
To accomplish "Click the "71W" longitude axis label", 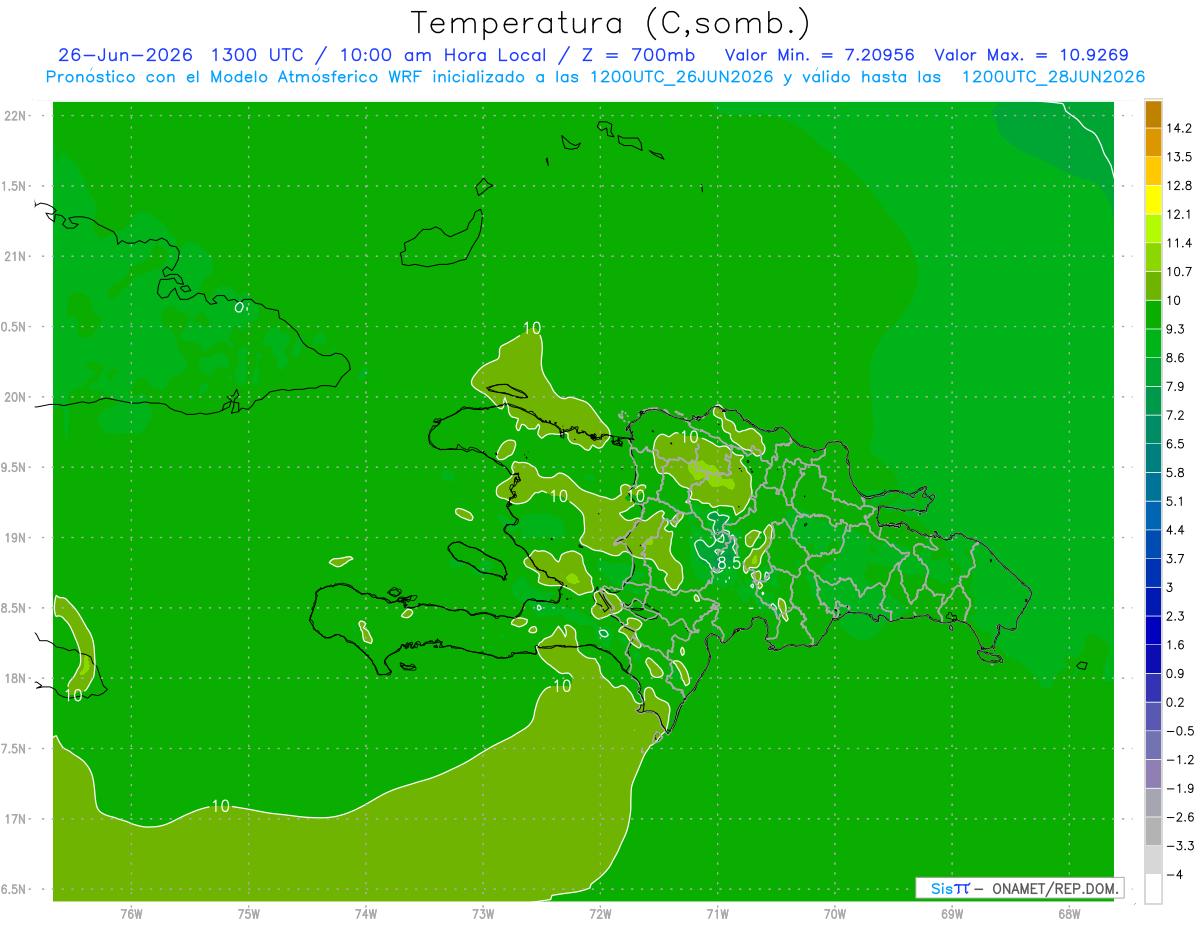I will [717, 914].
